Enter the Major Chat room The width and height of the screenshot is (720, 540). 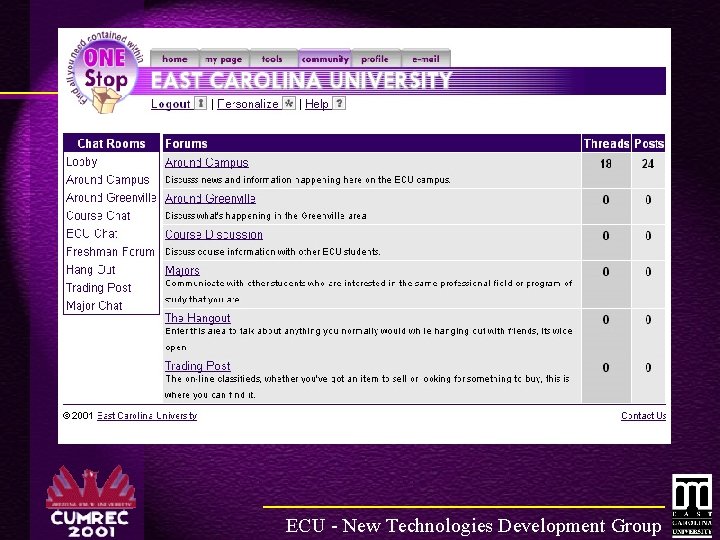94,305
